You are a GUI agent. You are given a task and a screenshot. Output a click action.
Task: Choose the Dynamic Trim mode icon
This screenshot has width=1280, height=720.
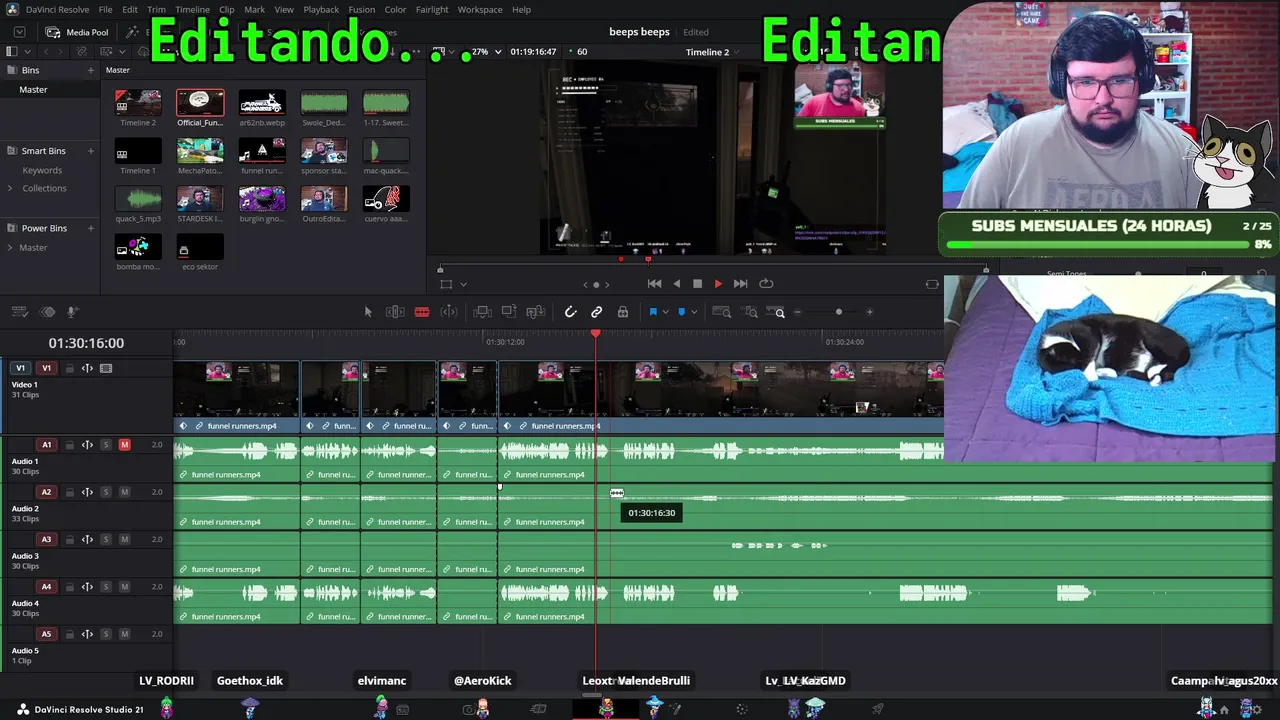449,312
